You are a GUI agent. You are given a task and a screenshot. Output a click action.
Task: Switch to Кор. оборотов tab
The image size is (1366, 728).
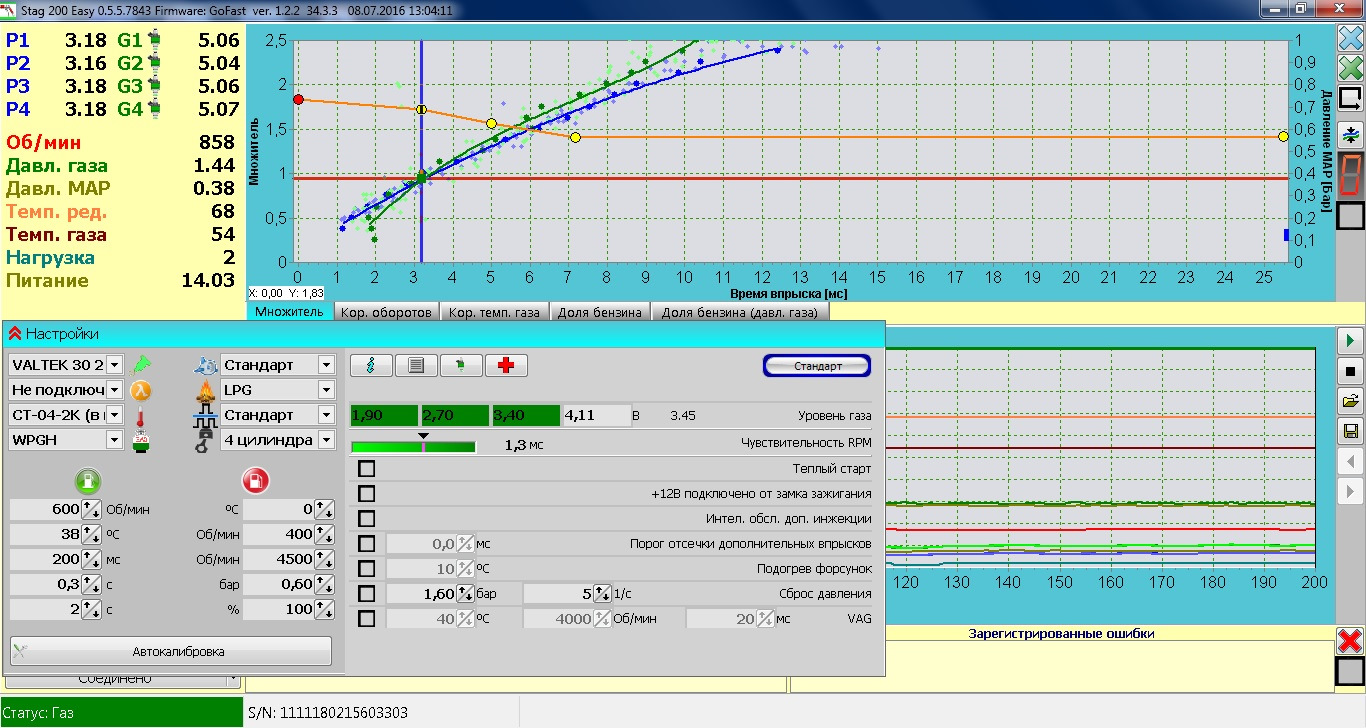click(x=386, y=312)
